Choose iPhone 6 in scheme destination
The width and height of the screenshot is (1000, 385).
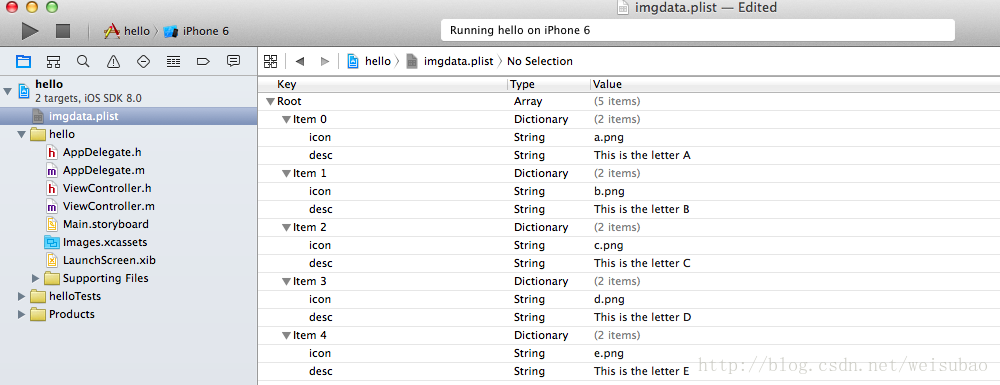pos(196,31)
